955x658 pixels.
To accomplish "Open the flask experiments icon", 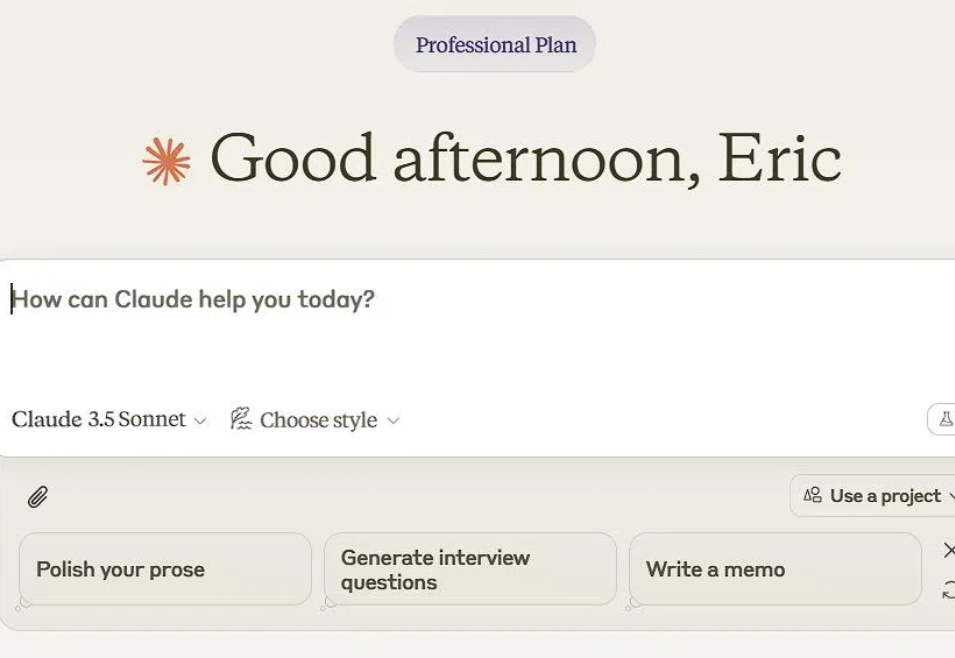I will [945, 419].
